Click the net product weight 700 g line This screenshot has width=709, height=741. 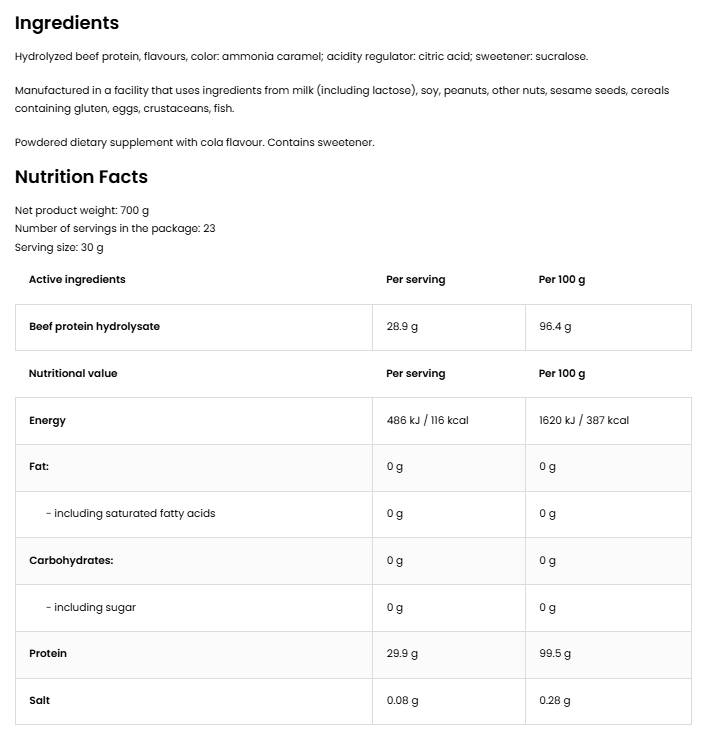click(82, 210)
